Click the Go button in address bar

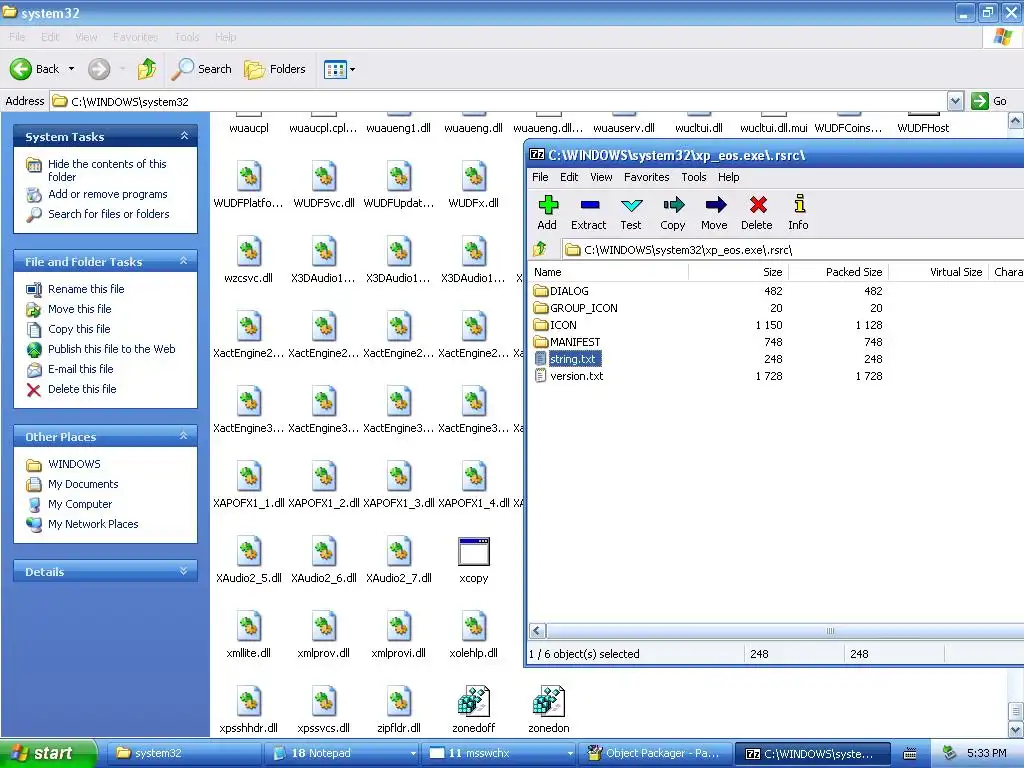click(x=989, y=101)
